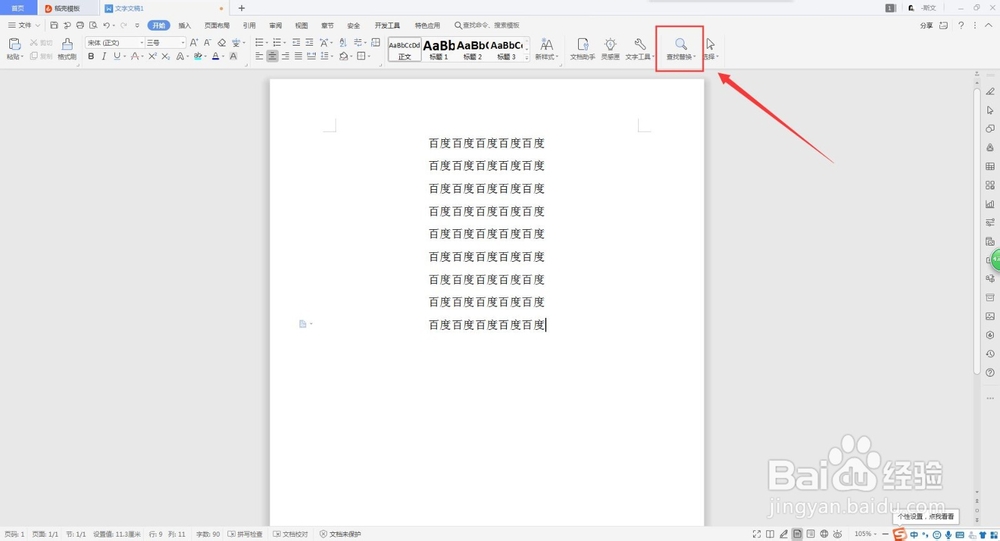The width and height of the screenshot is (1000, 541).
Task: Click the numbered list icon
Action: (x=277, y=43)
